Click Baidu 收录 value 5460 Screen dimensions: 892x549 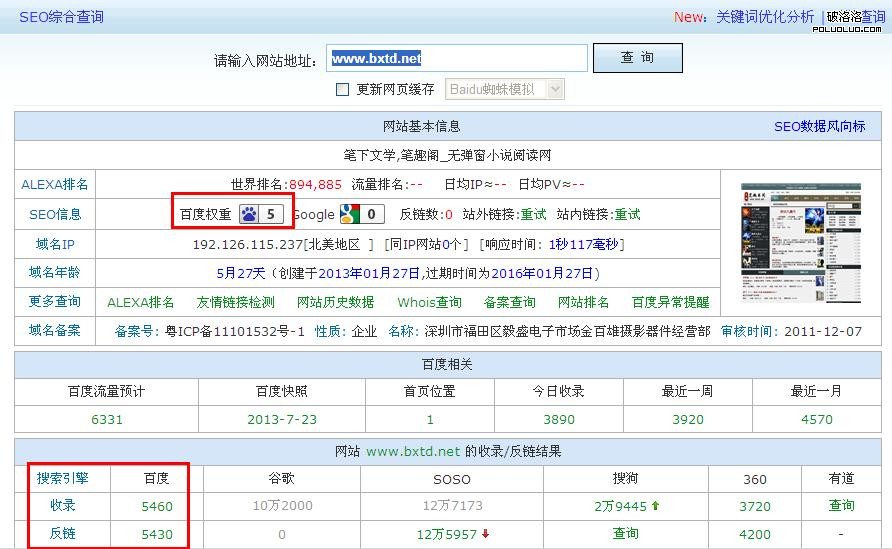coord(157,506)
